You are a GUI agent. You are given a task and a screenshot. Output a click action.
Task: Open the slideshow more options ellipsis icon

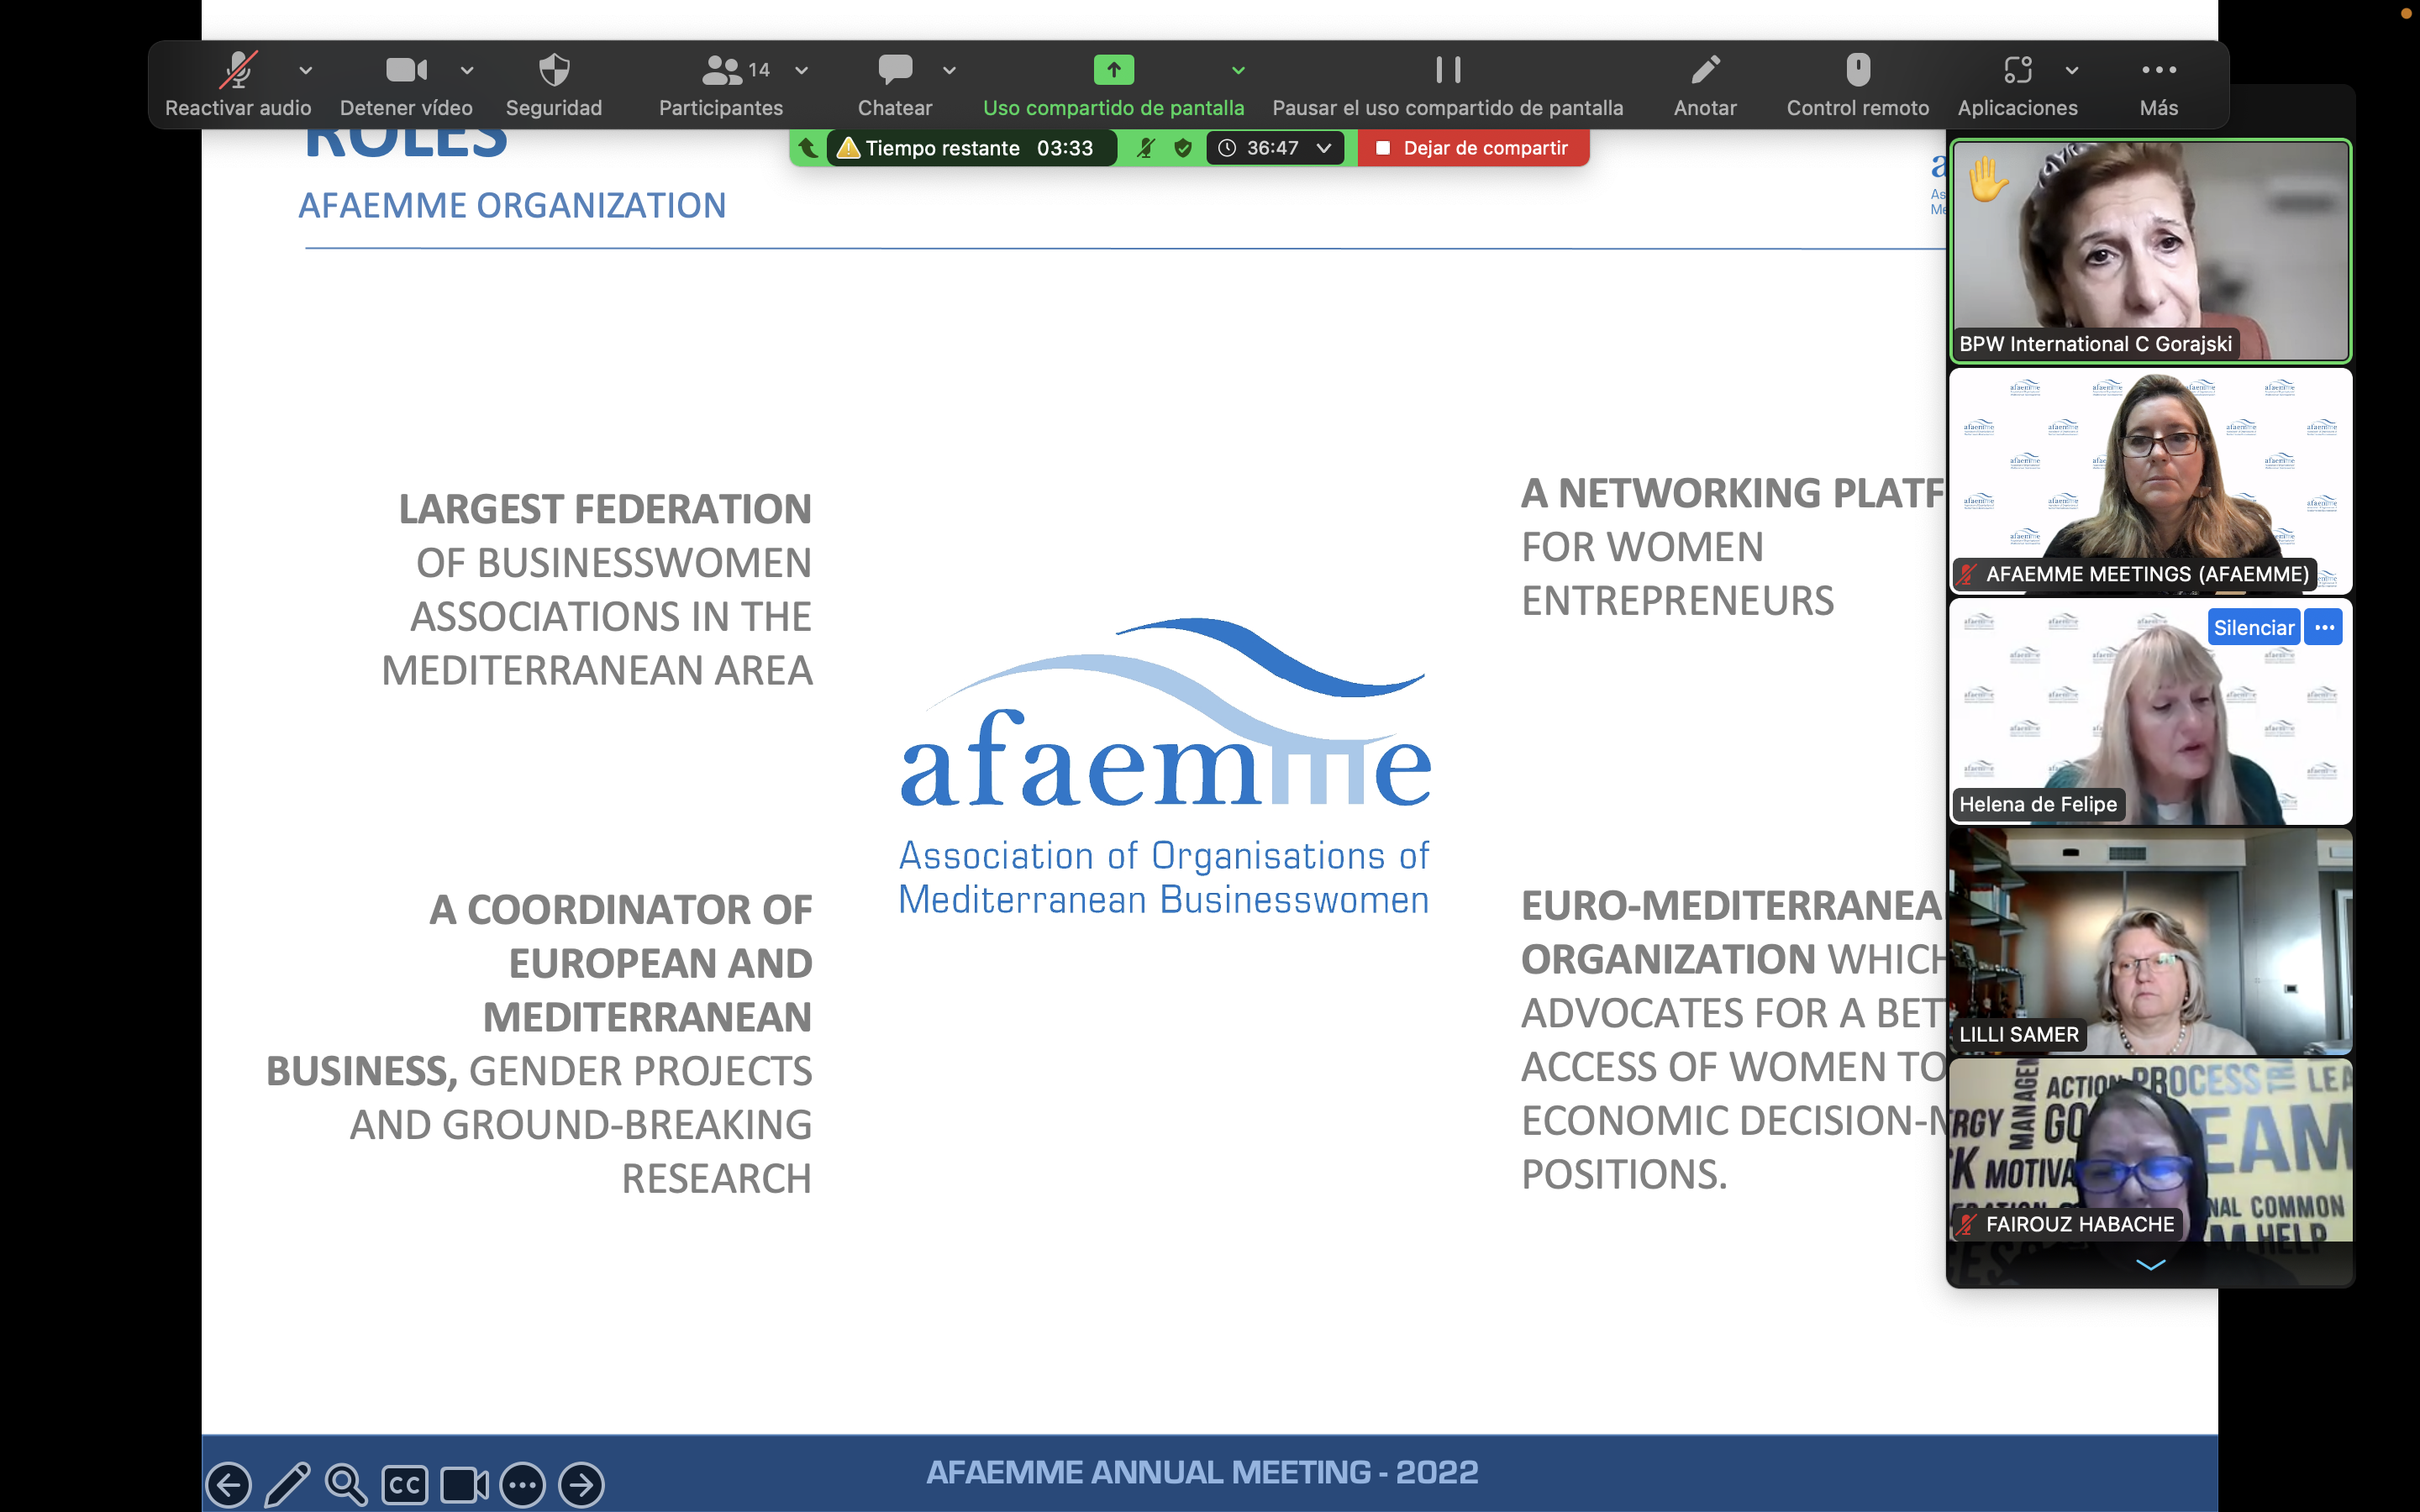click(523, 1485)
